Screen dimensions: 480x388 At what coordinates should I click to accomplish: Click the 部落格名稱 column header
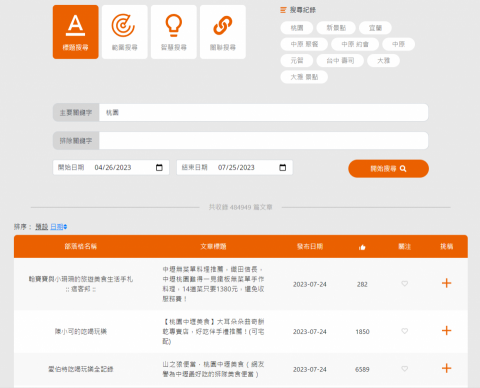81,246
